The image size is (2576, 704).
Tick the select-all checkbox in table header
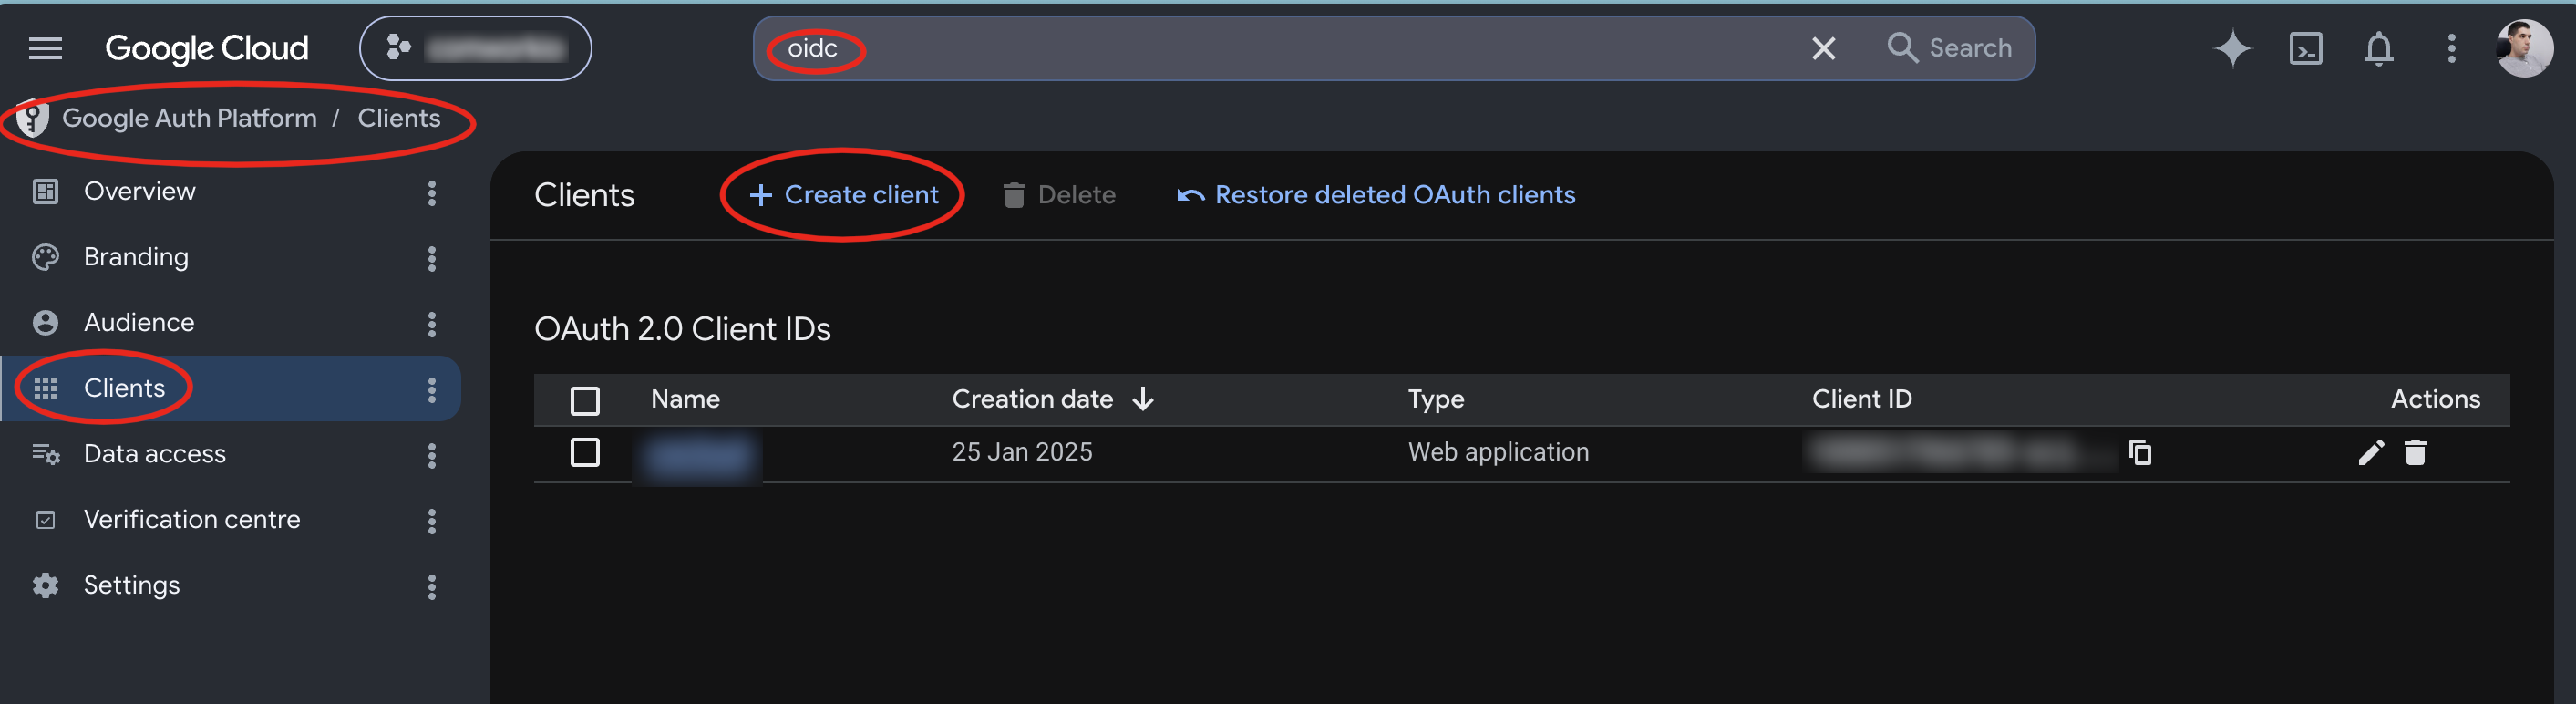pyautogui.click(x=585, y=401)
